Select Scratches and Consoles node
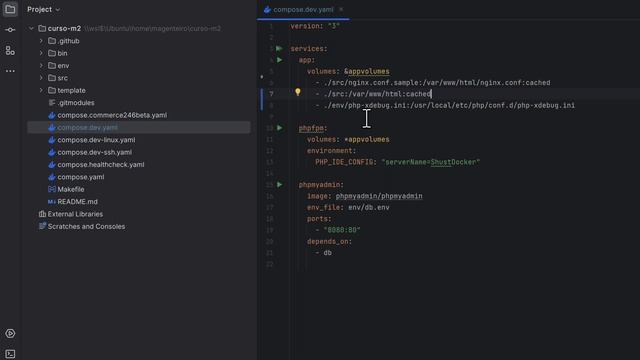The height and width of the screenshot is (360, 640). tap(86, 226)
